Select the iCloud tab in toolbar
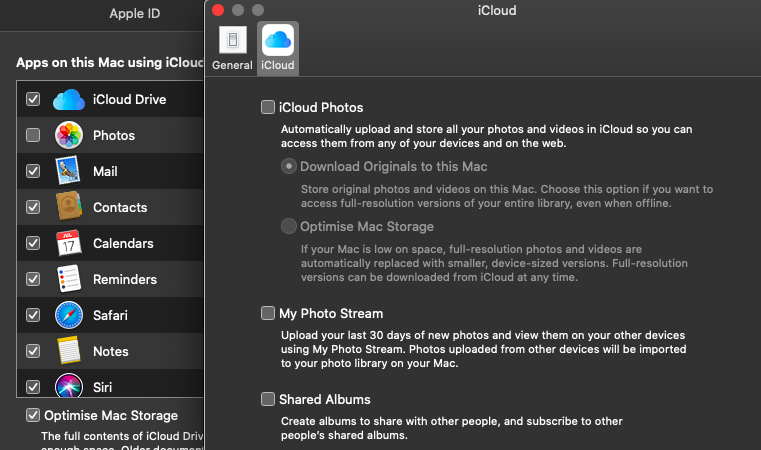The image size is (761, 450). point(277,49)
